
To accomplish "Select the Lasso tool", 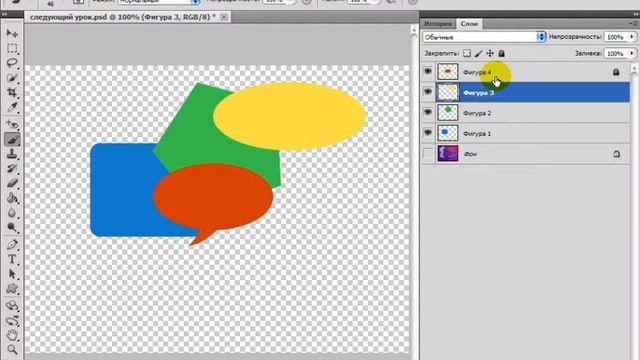I will pyautogui.click(x=12, y=63).
